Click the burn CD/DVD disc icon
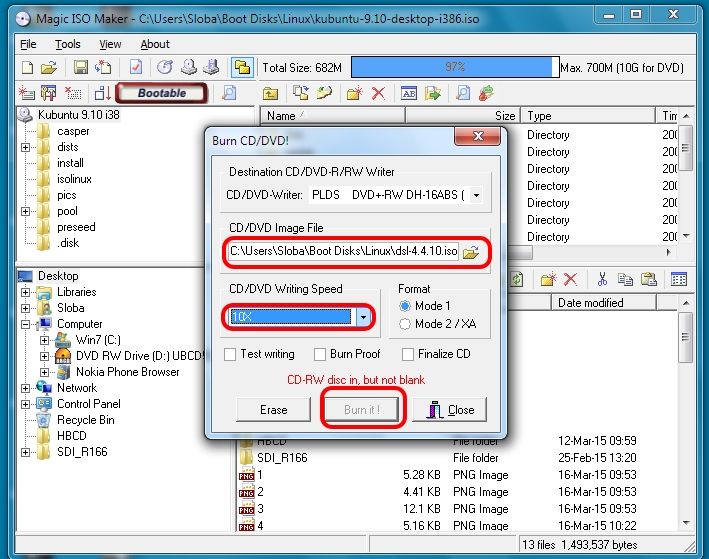The width and height of the screenshot is (709, 559). 165,67
